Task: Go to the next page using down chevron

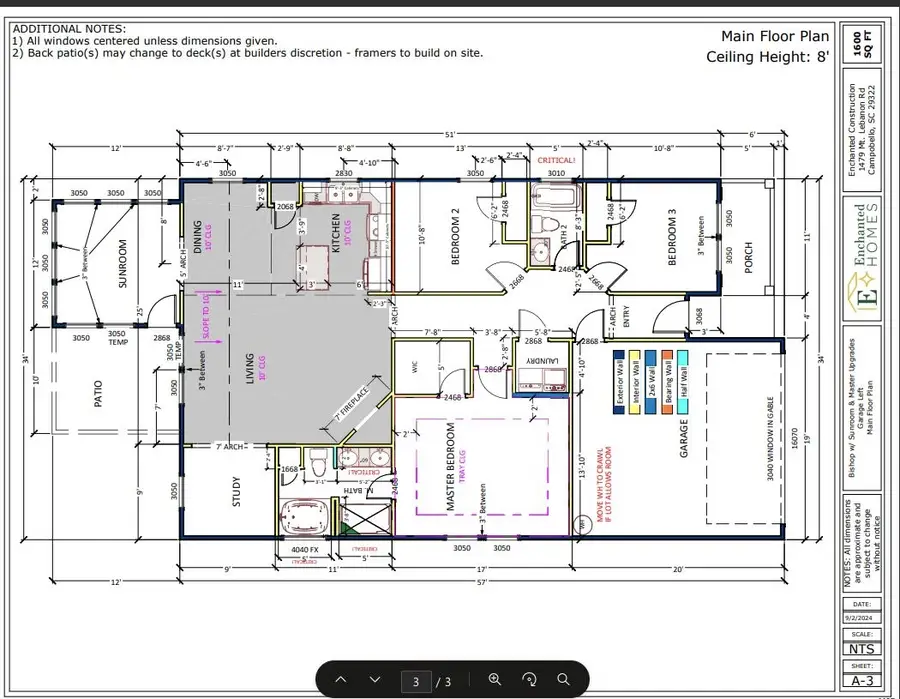Action: (375, 680)
